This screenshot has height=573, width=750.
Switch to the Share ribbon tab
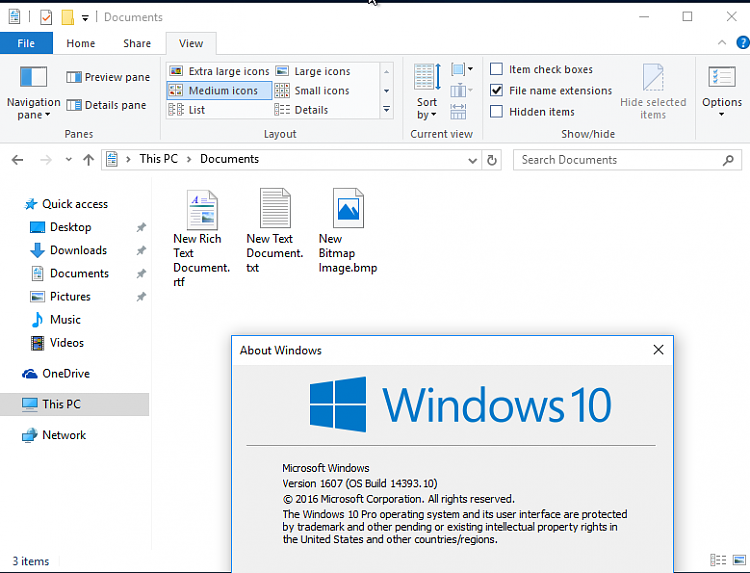[137, 44]
